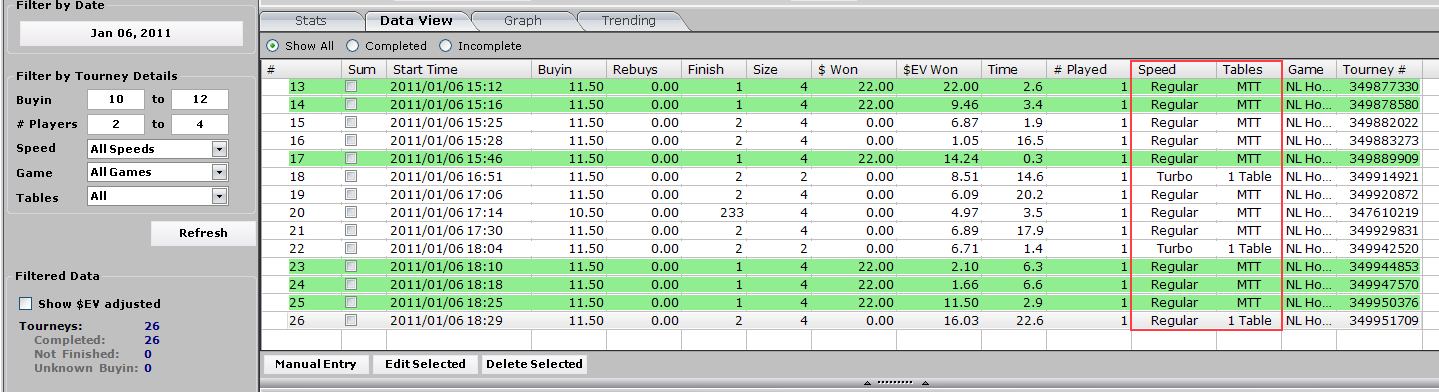Screen dimensions: 1439x392
Task: Tick the Sum checkbox for row 26
Action: [351, 321]
